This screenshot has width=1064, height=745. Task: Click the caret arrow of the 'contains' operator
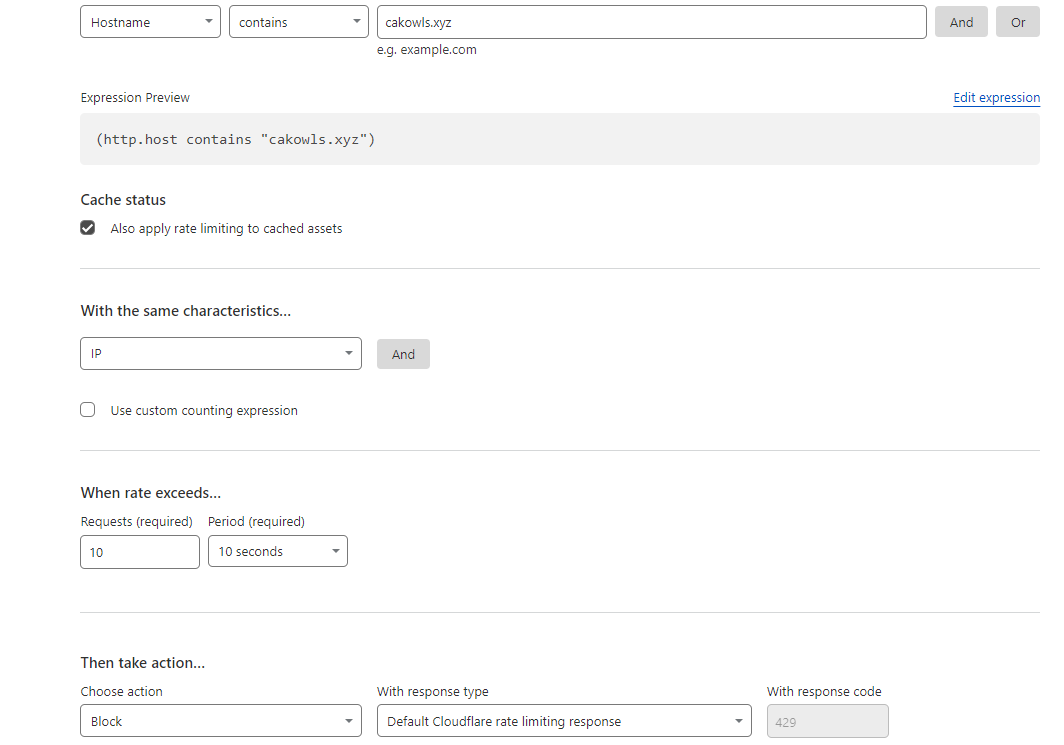[358, 22]
